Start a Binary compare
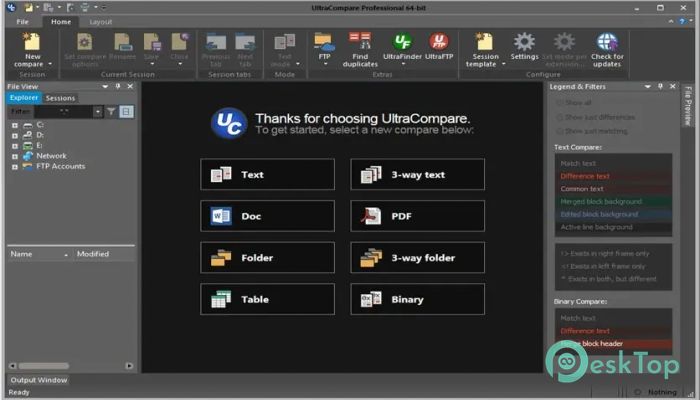Screen dimensions: 700x400 [417, 299]
